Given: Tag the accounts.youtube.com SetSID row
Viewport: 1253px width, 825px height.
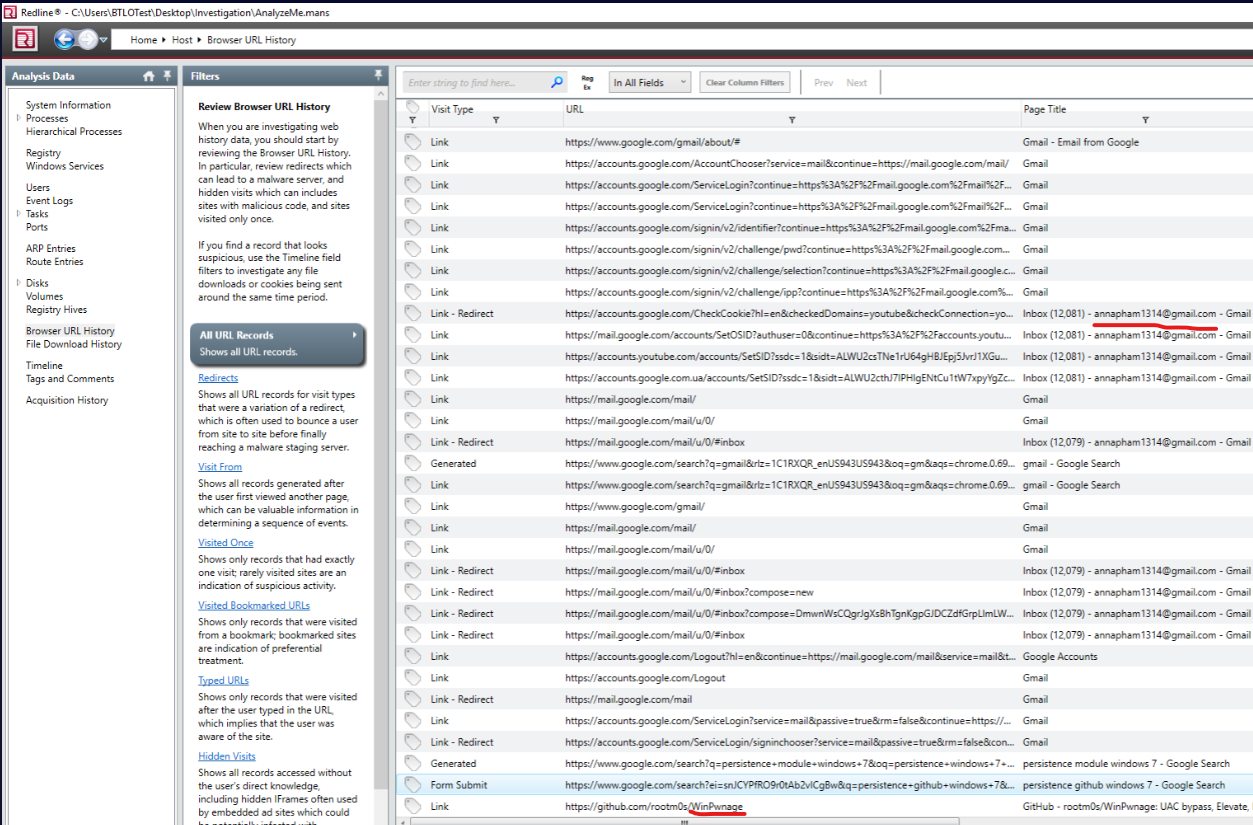Looking at the screenshot, I should [412, 356].
